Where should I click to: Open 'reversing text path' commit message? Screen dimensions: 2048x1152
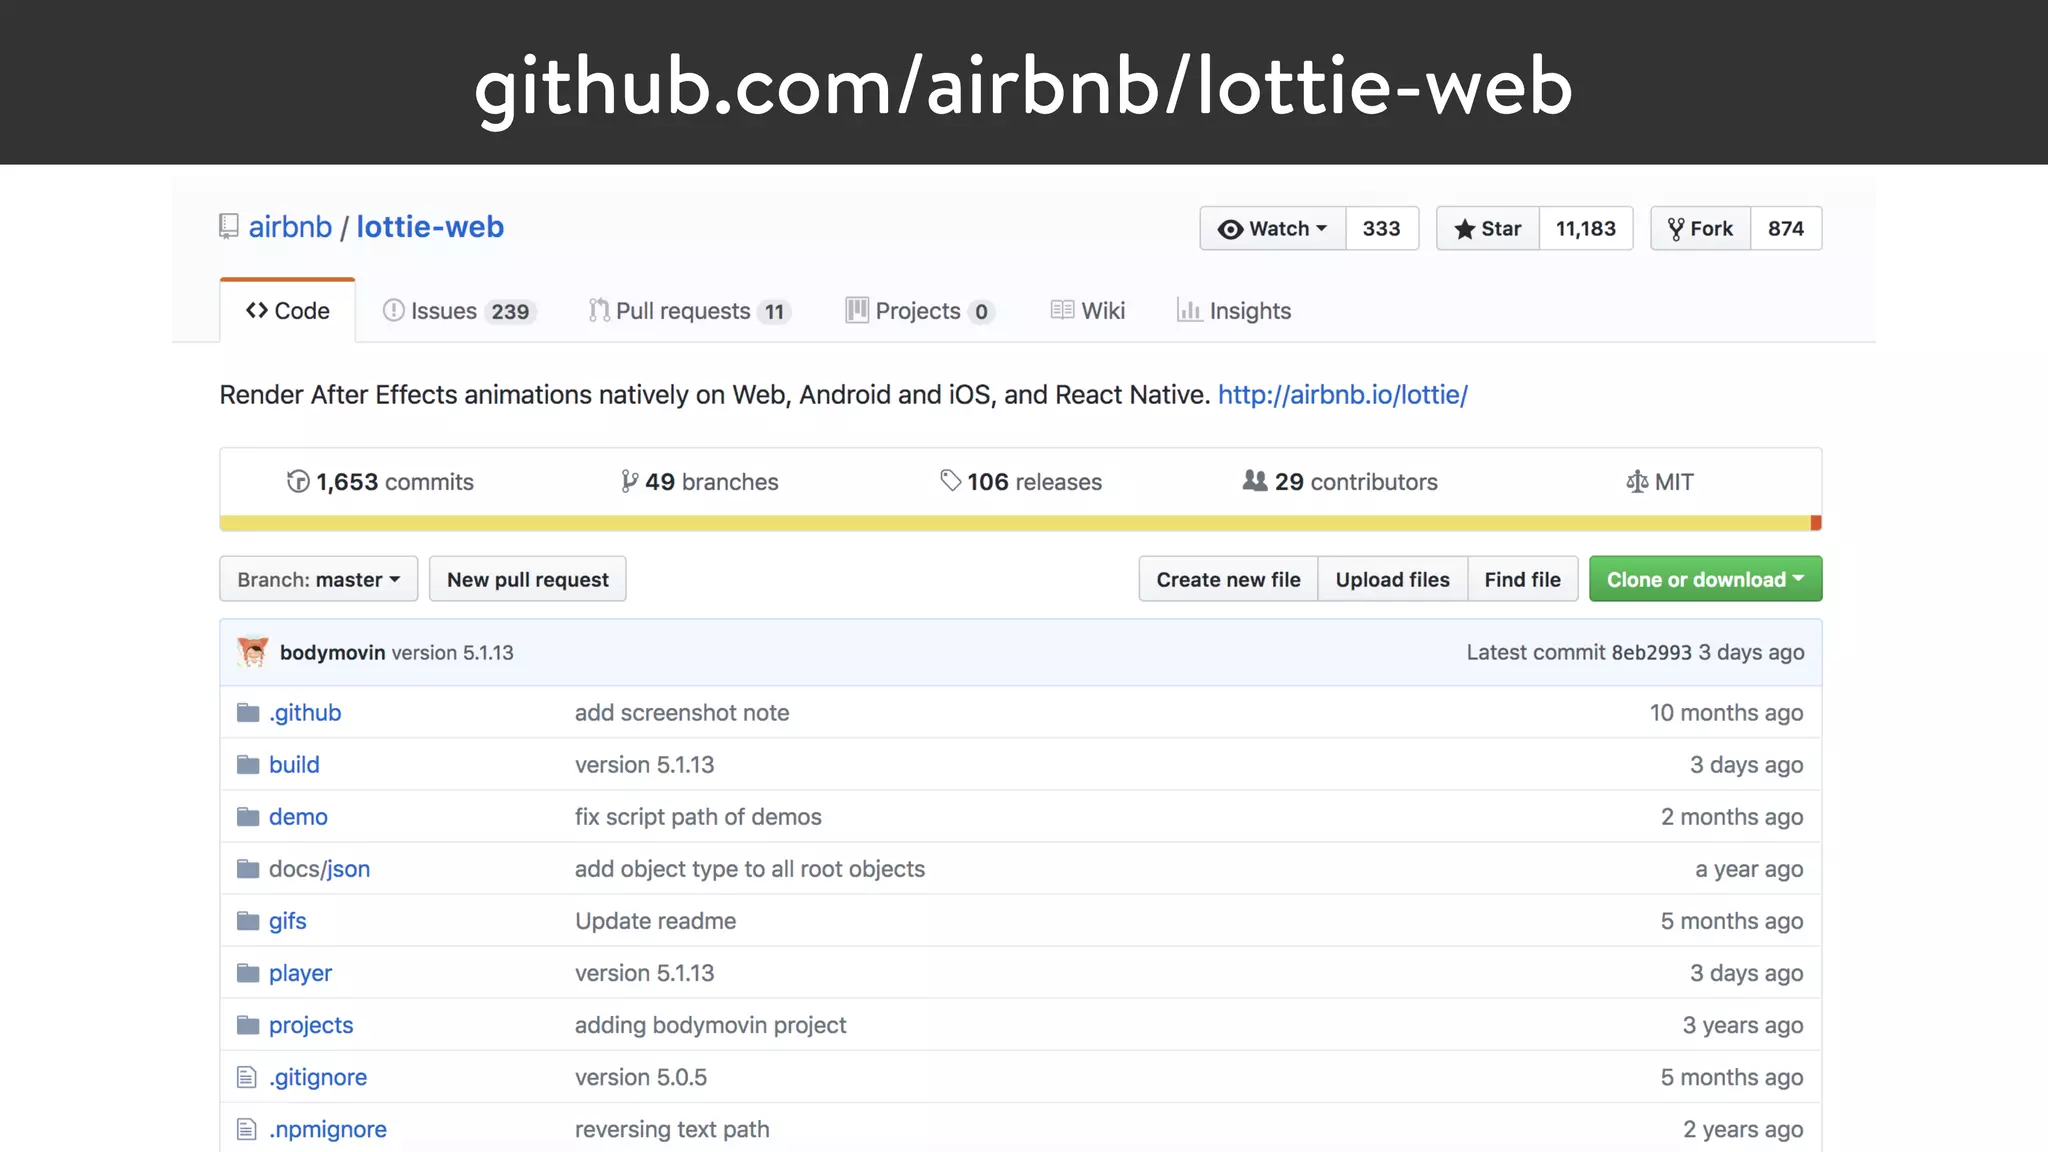[x=672, y=1129]
